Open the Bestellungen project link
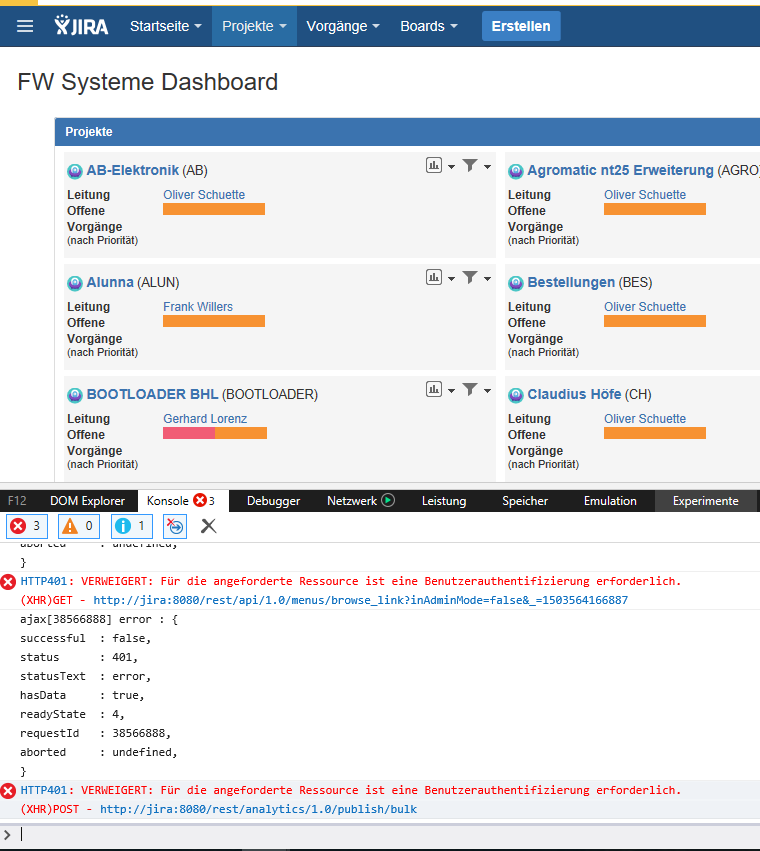 (x=571, y=282)
